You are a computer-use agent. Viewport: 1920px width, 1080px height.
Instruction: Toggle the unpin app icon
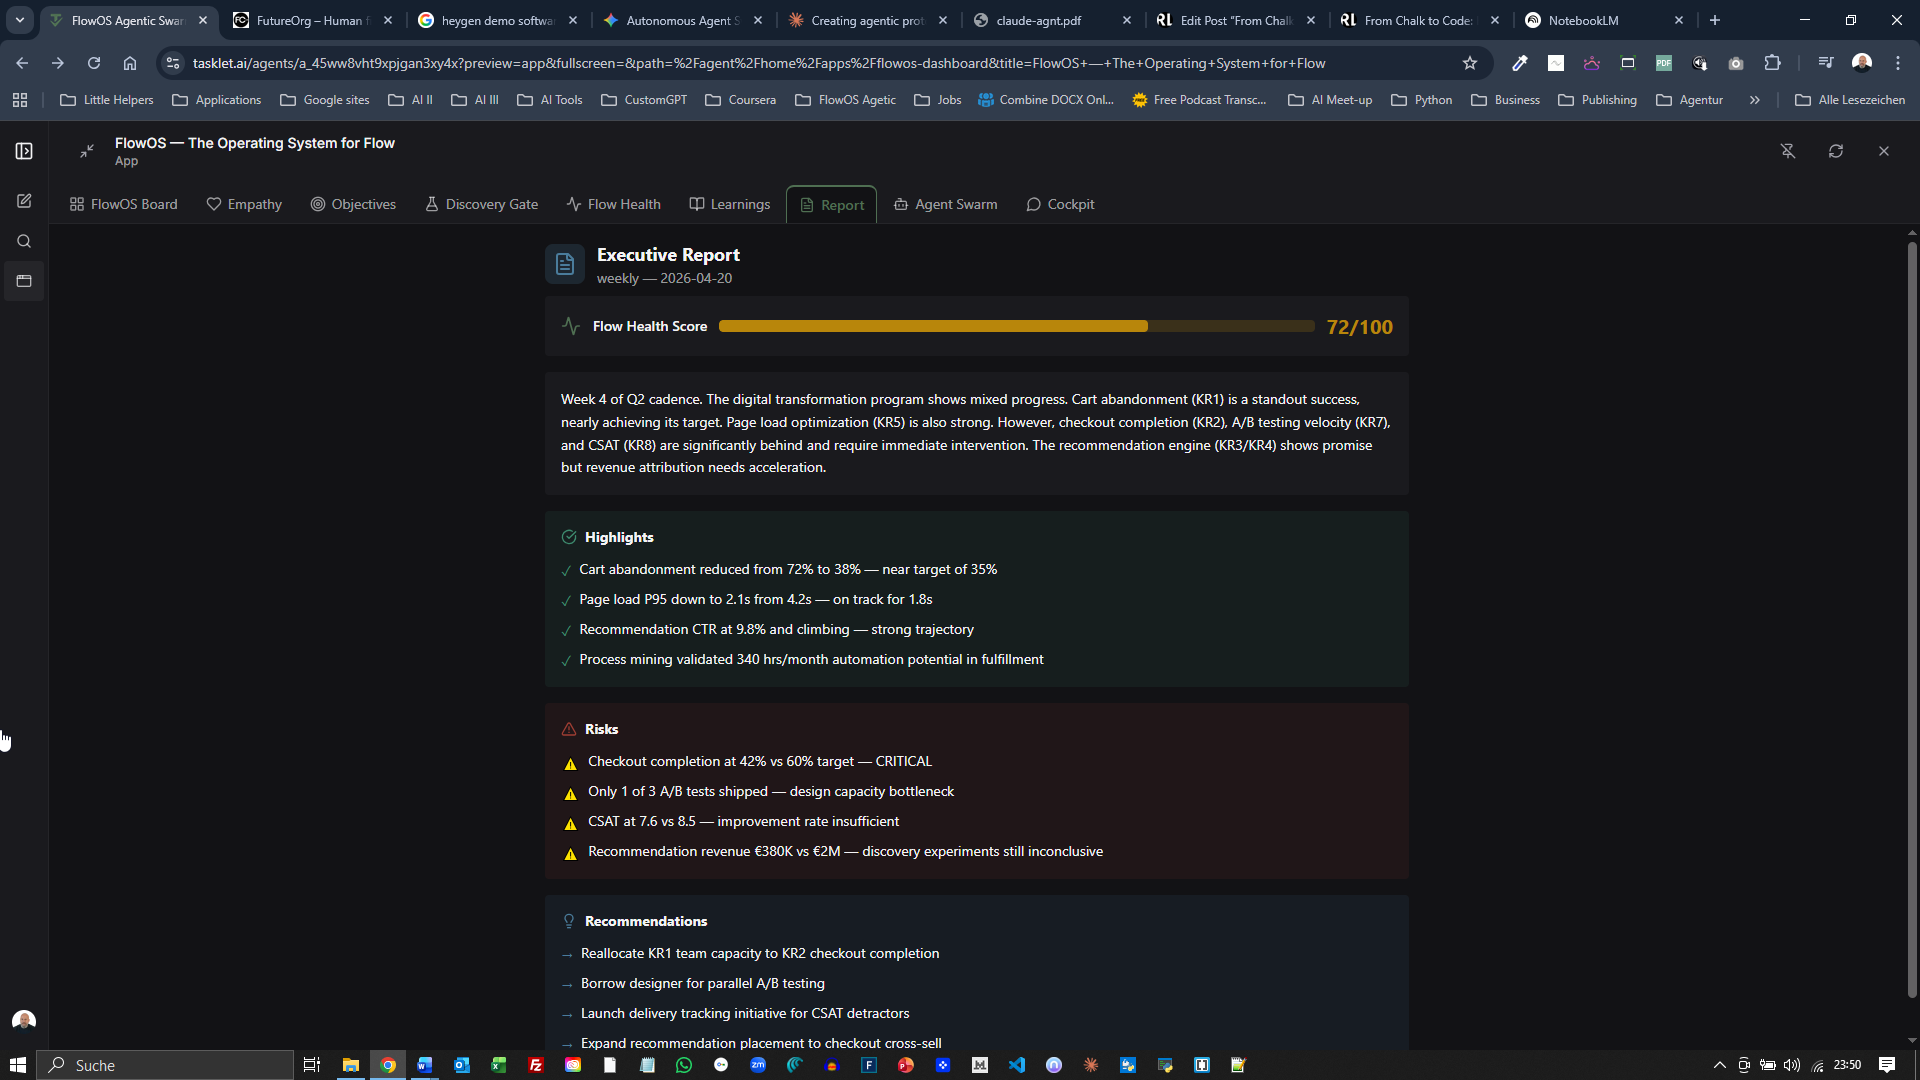(1788, 151)
